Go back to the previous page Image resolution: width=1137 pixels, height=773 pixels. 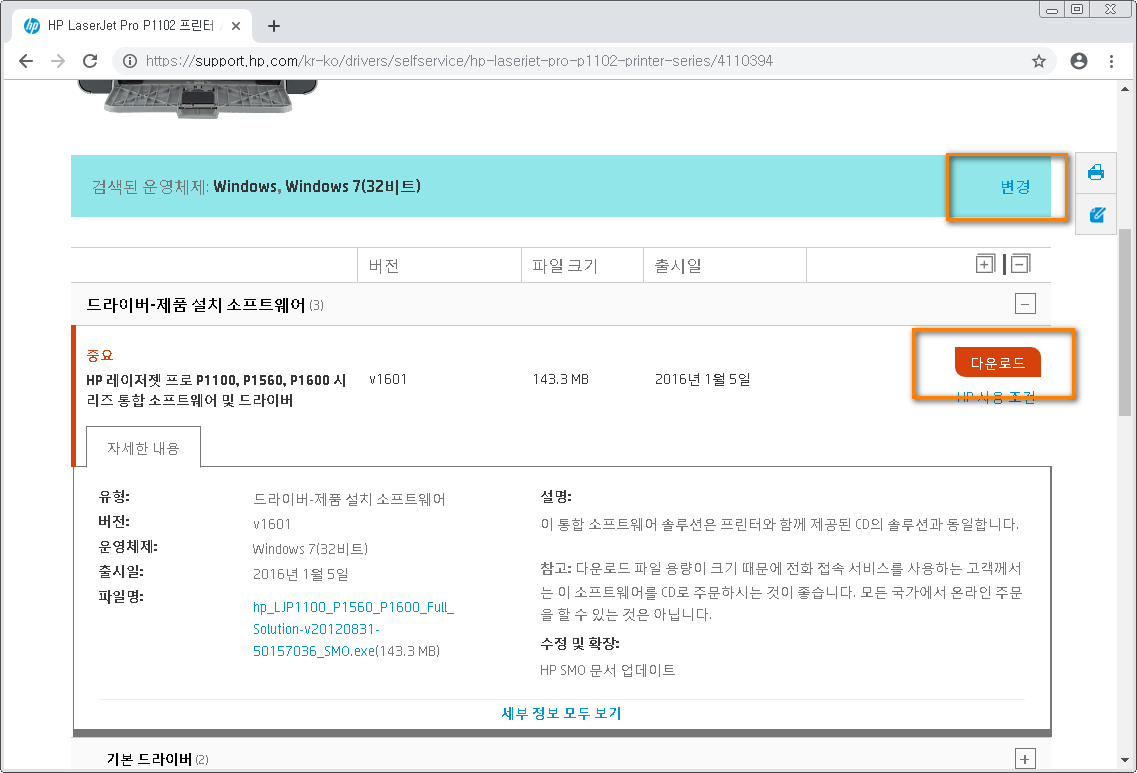(x=26, y=61)
